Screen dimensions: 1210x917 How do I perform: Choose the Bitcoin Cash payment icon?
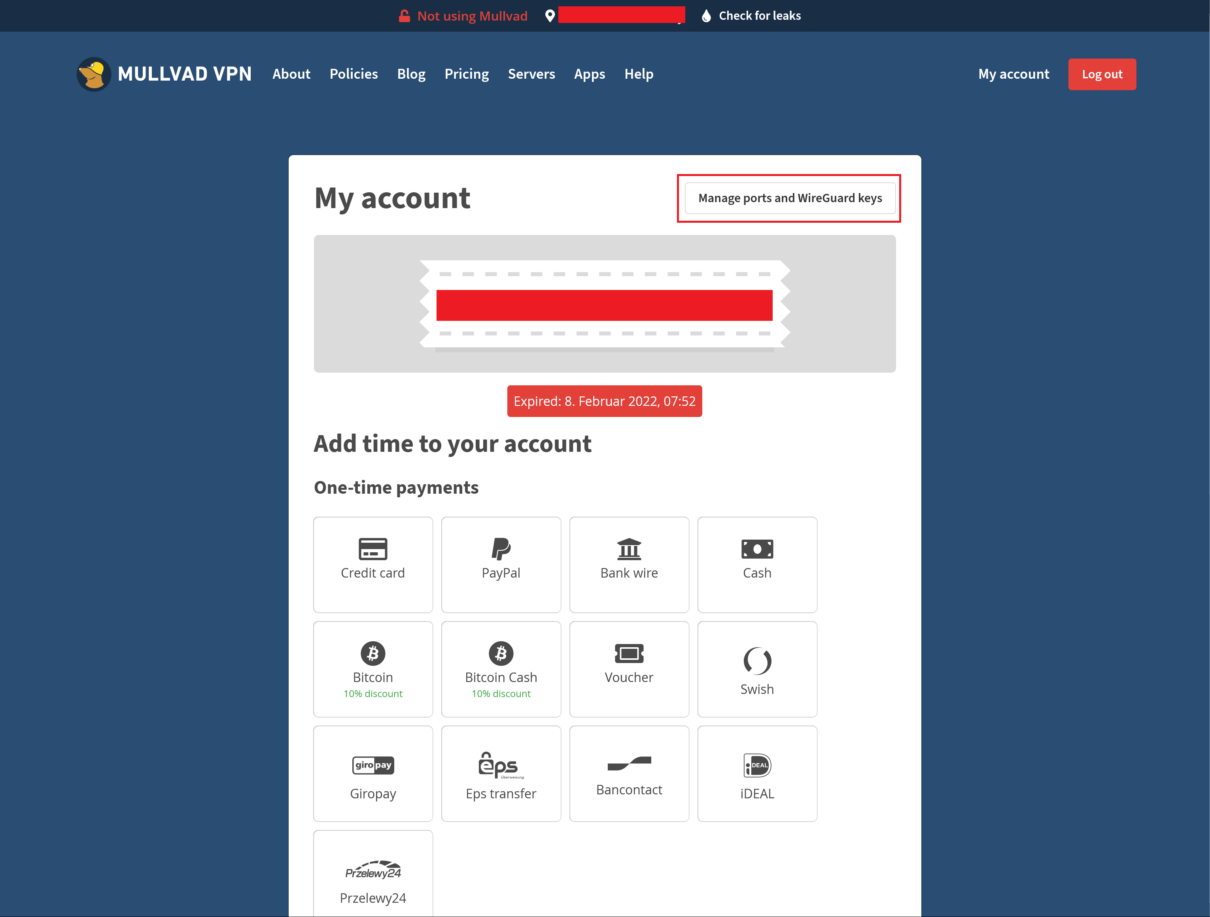[501, 654]
